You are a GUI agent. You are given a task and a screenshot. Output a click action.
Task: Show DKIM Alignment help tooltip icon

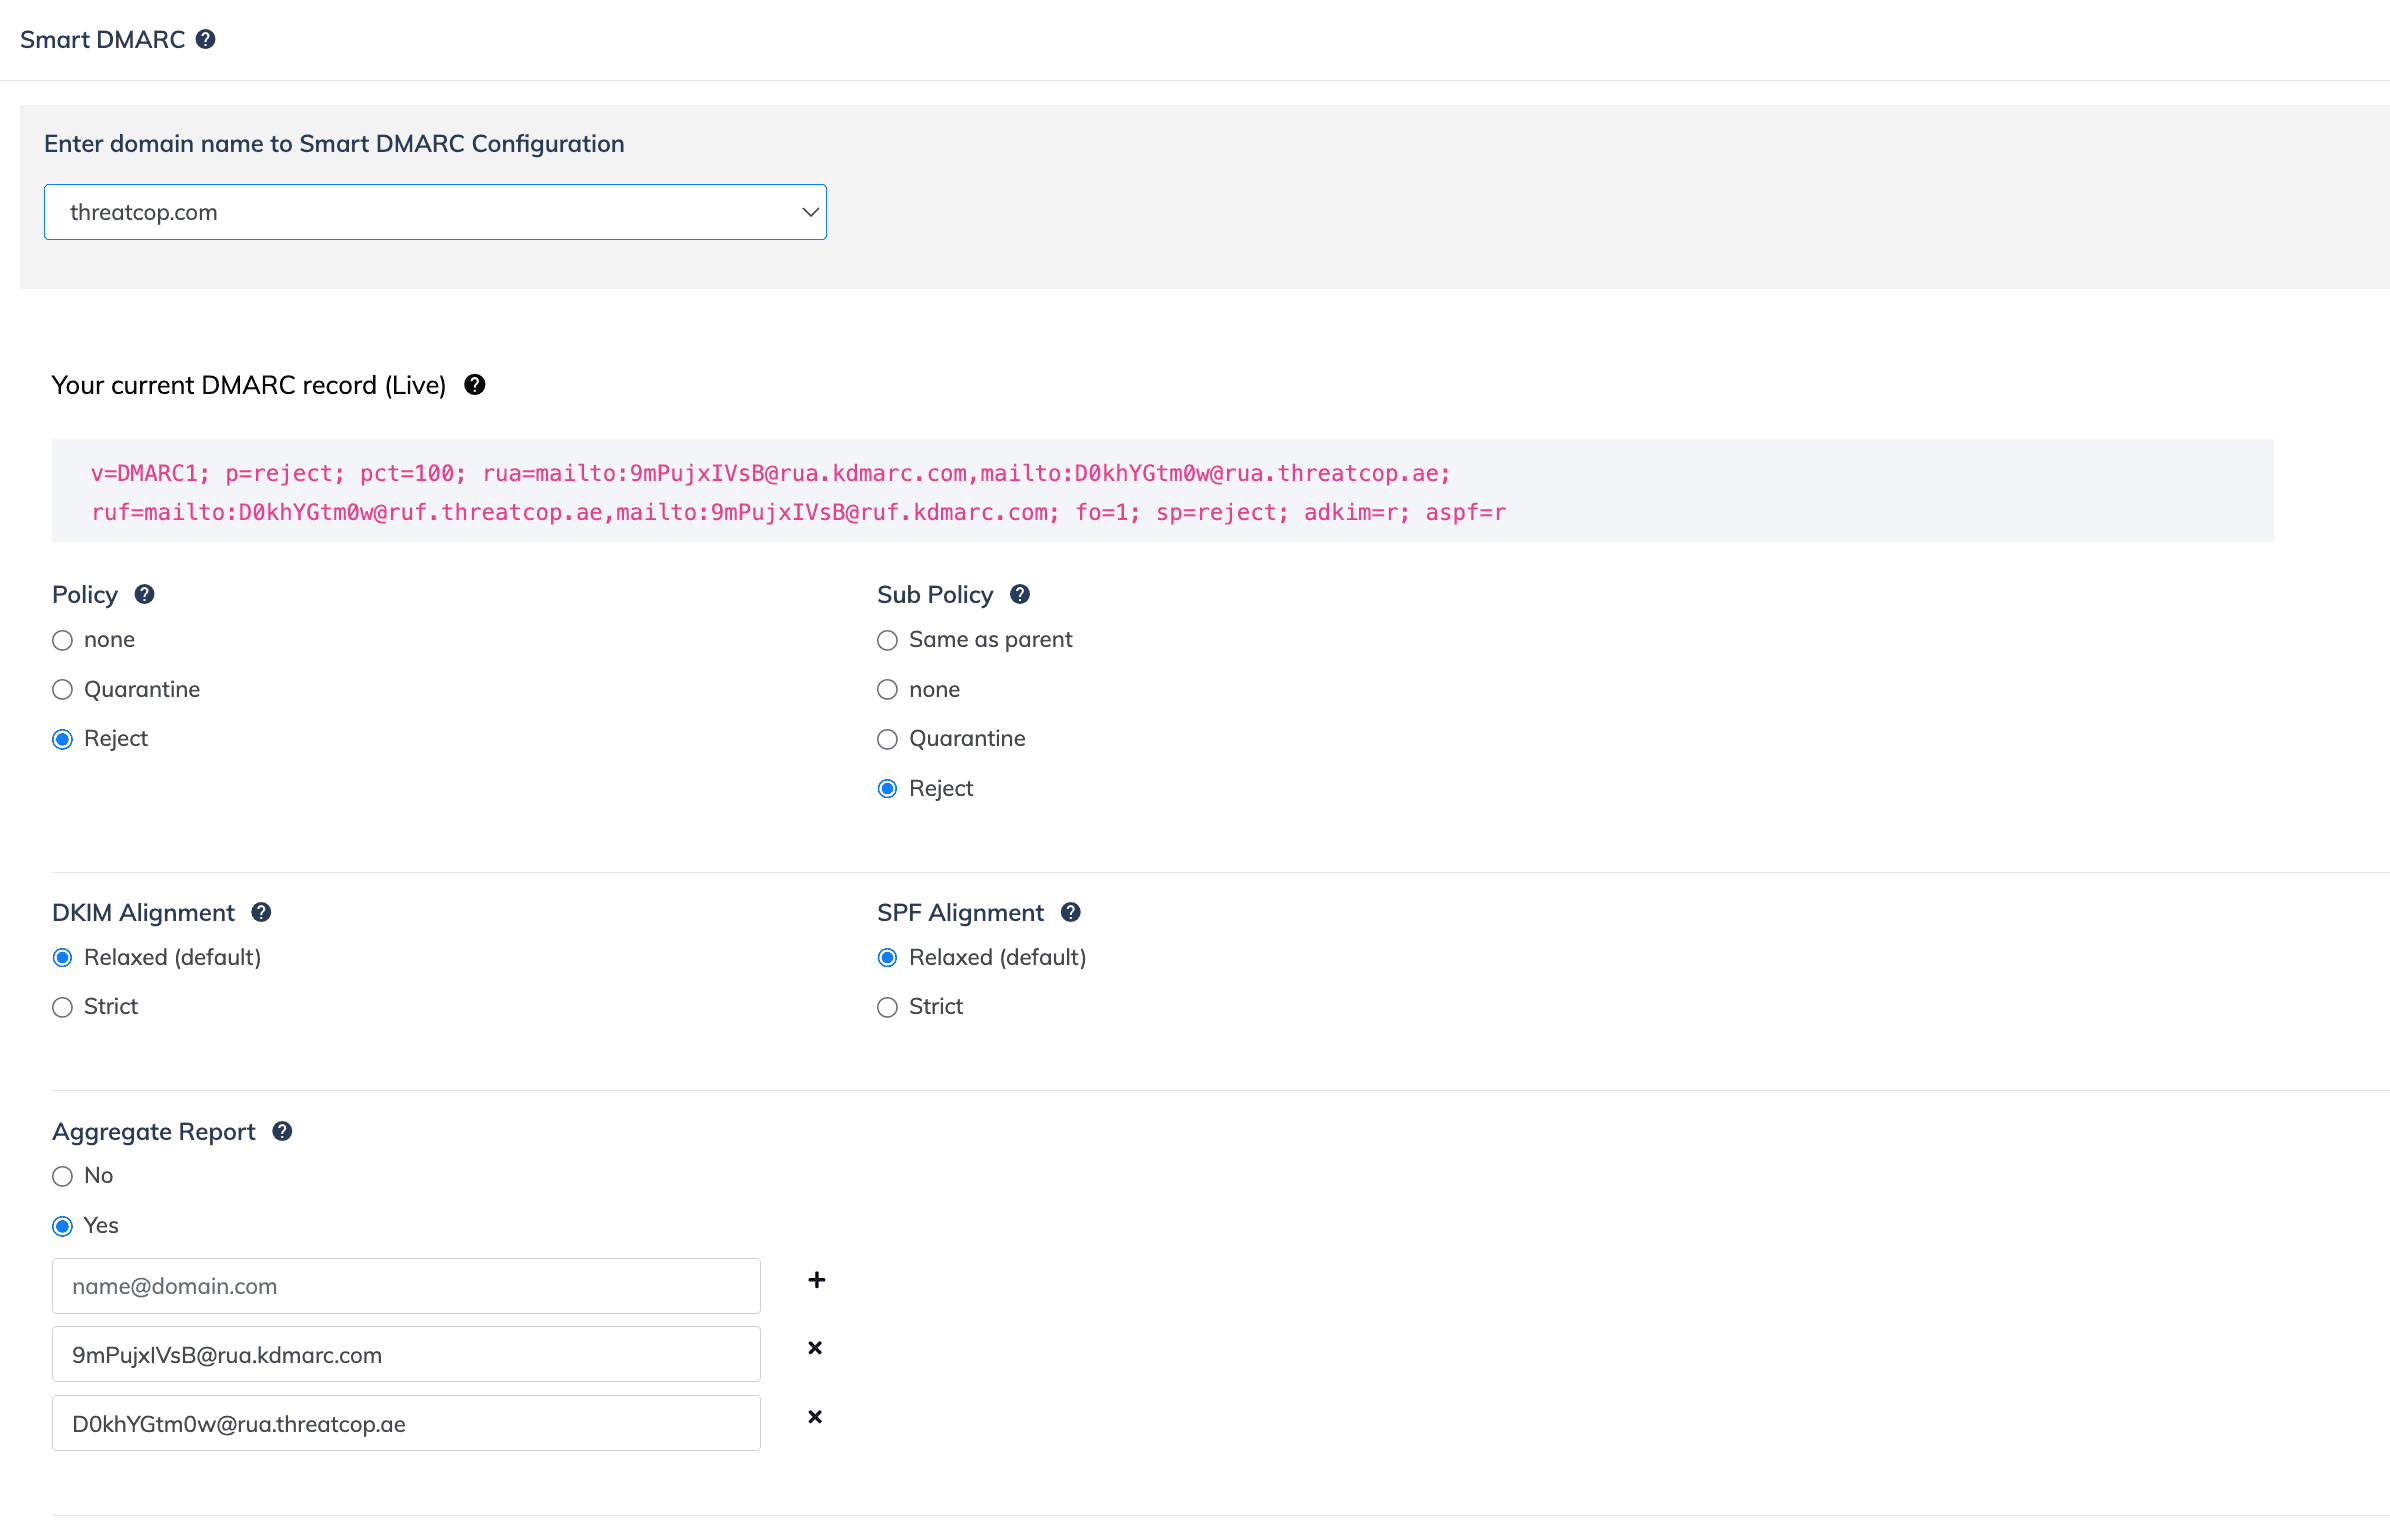coord(261,912)
